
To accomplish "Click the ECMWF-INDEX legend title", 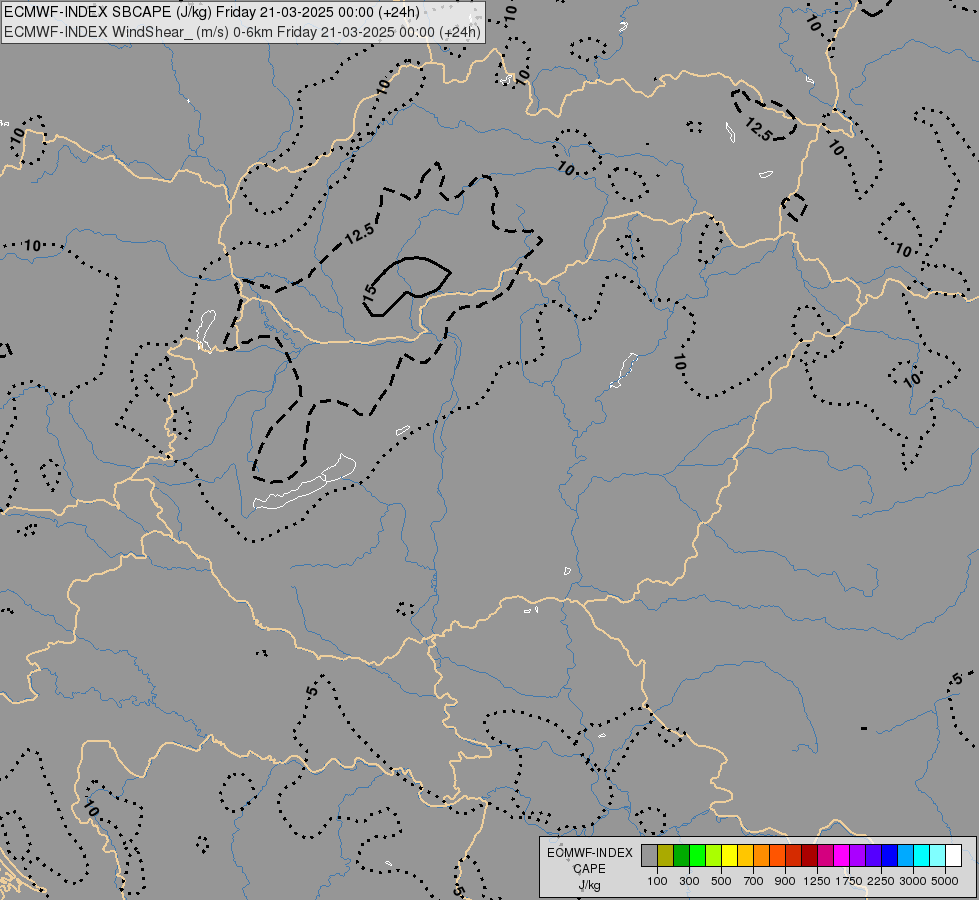I will [x=590, y=853].
